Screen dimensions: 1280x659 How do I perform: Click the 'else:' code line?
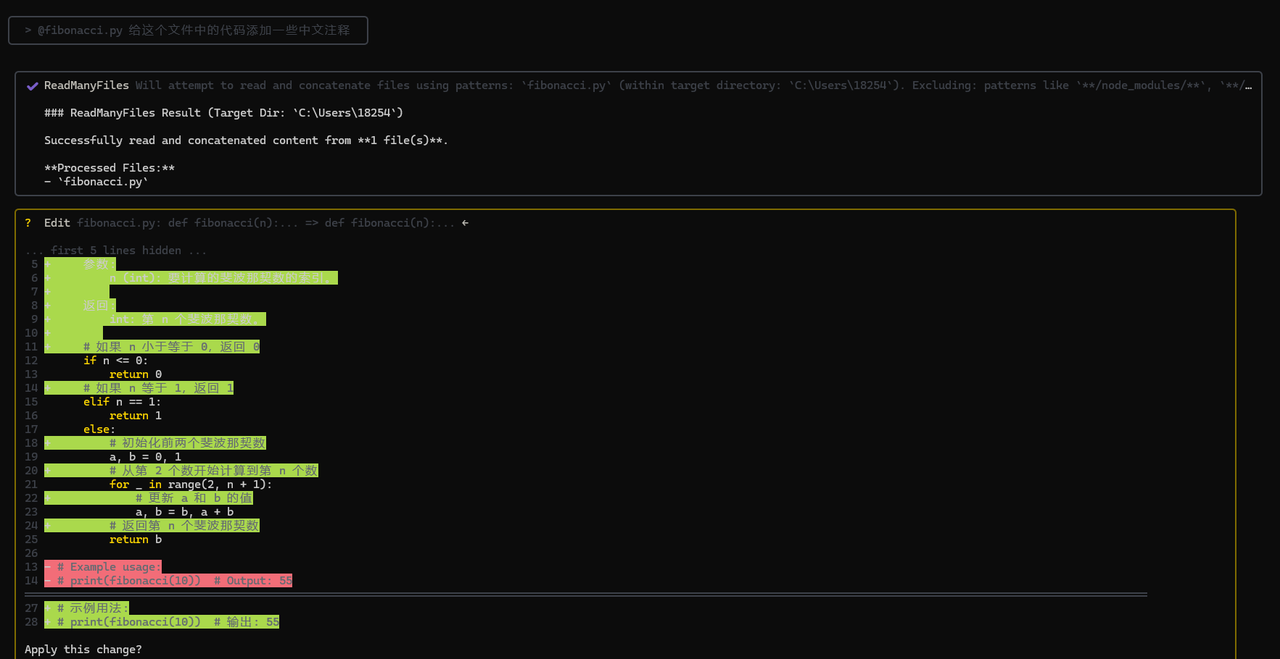(100, 429)
